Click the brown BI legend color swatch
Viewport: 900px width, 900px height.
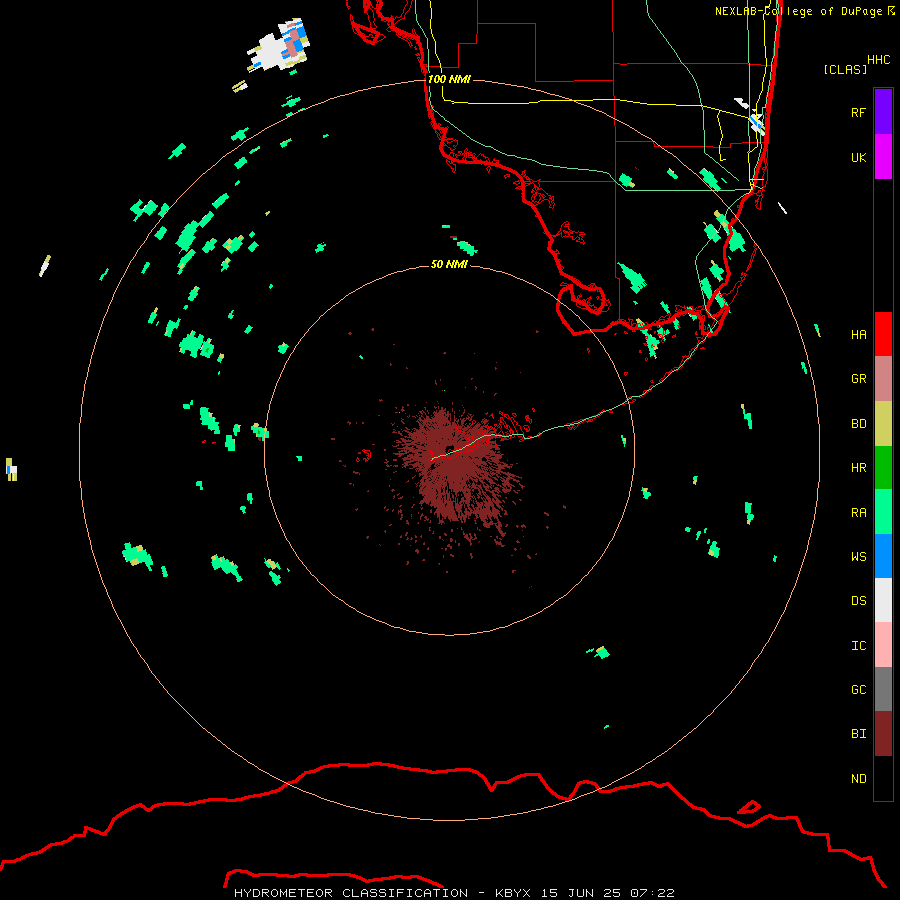tap(883, 734)
